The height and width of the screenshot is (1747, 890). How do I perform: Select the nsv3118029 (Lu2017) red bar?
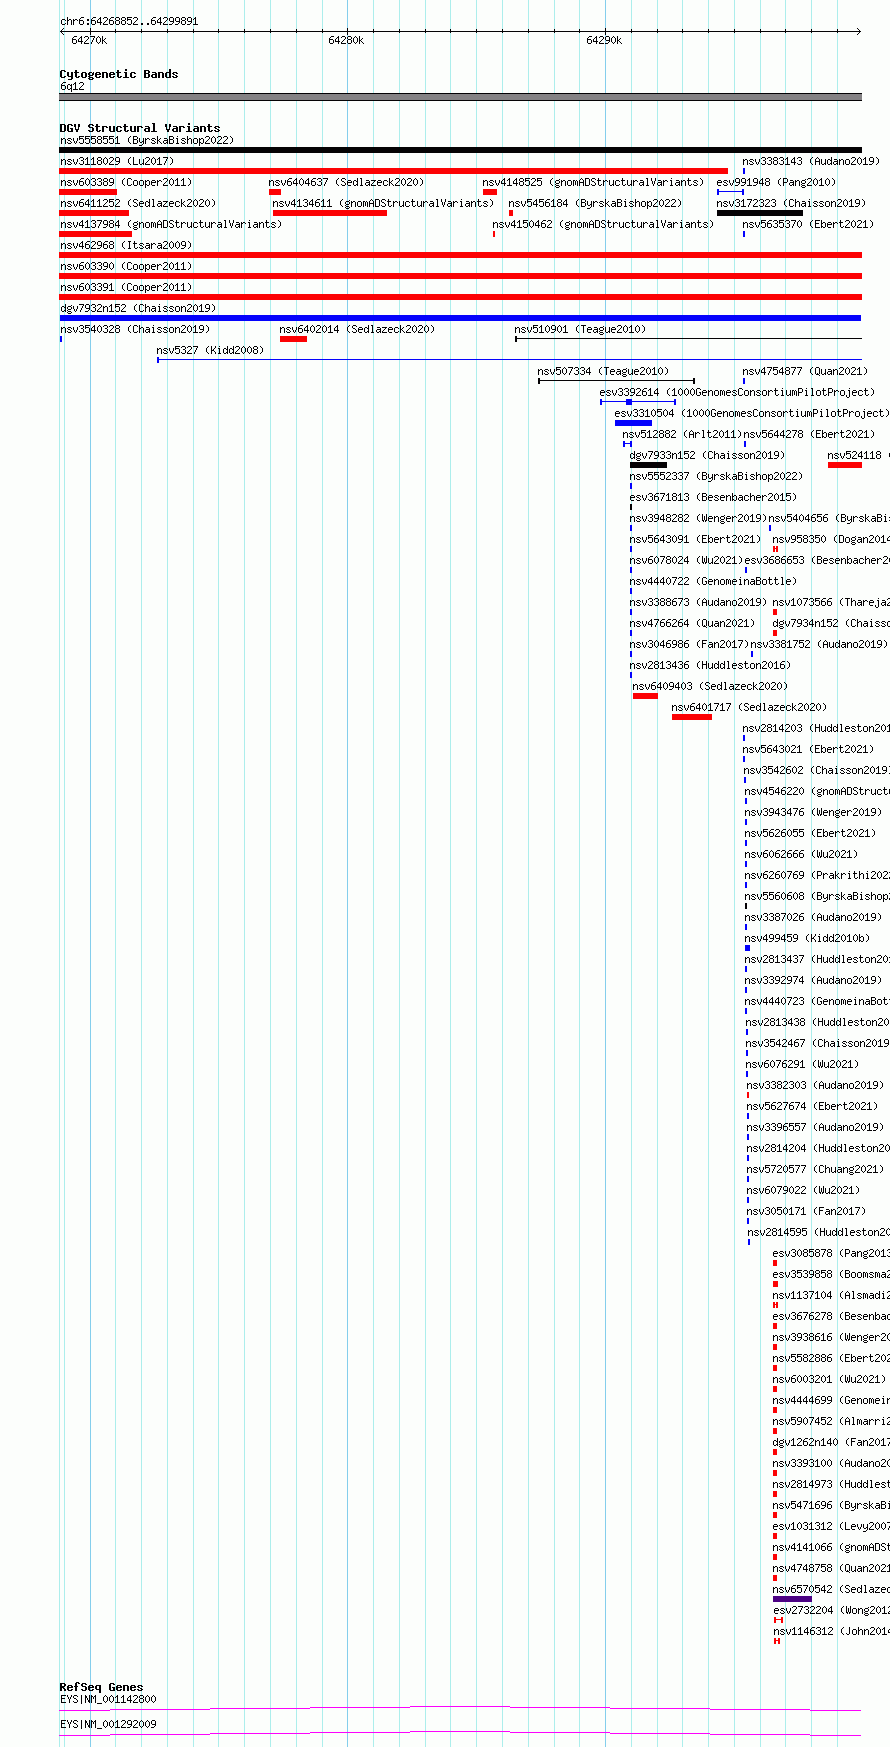(x=394, y=171)
